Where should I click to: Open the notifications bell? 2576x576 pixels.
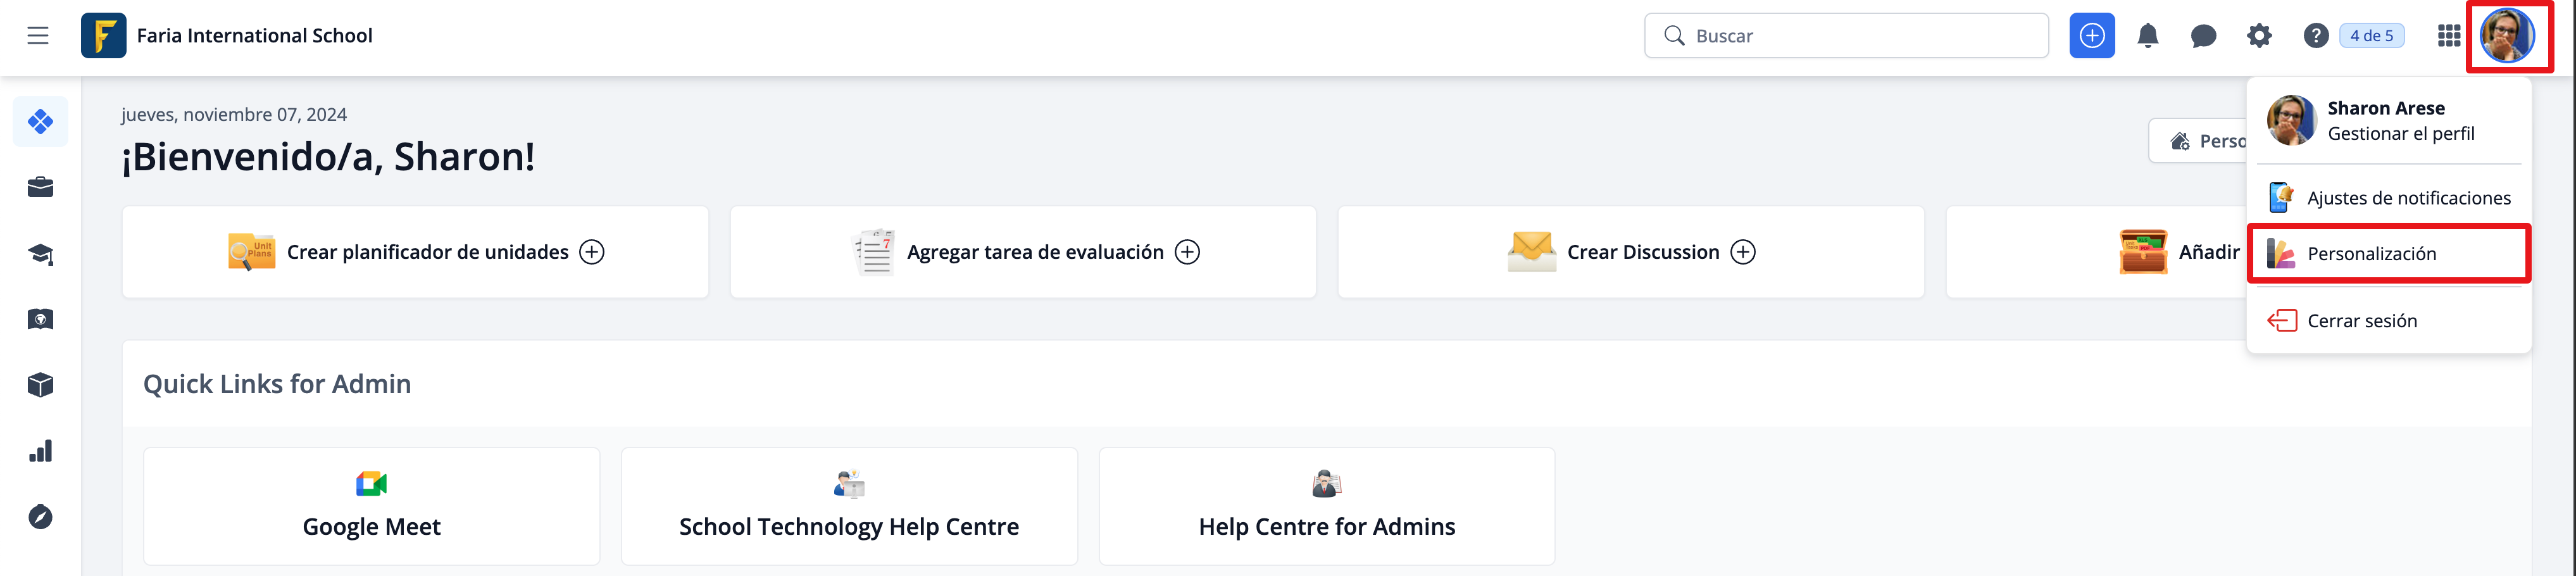click(2147, 36)
